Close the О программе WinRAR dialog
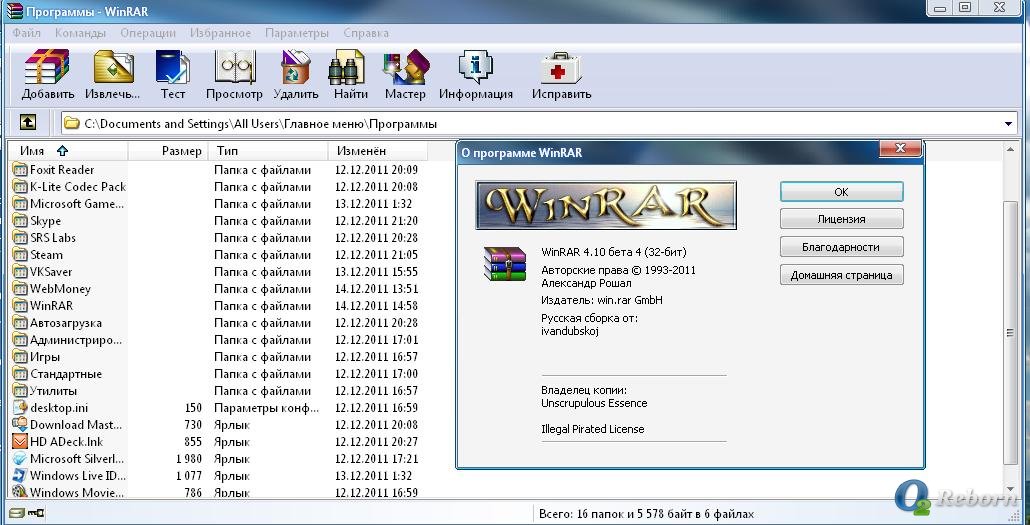This screenshot has height=525, width=1030. [x=900, y=149]
